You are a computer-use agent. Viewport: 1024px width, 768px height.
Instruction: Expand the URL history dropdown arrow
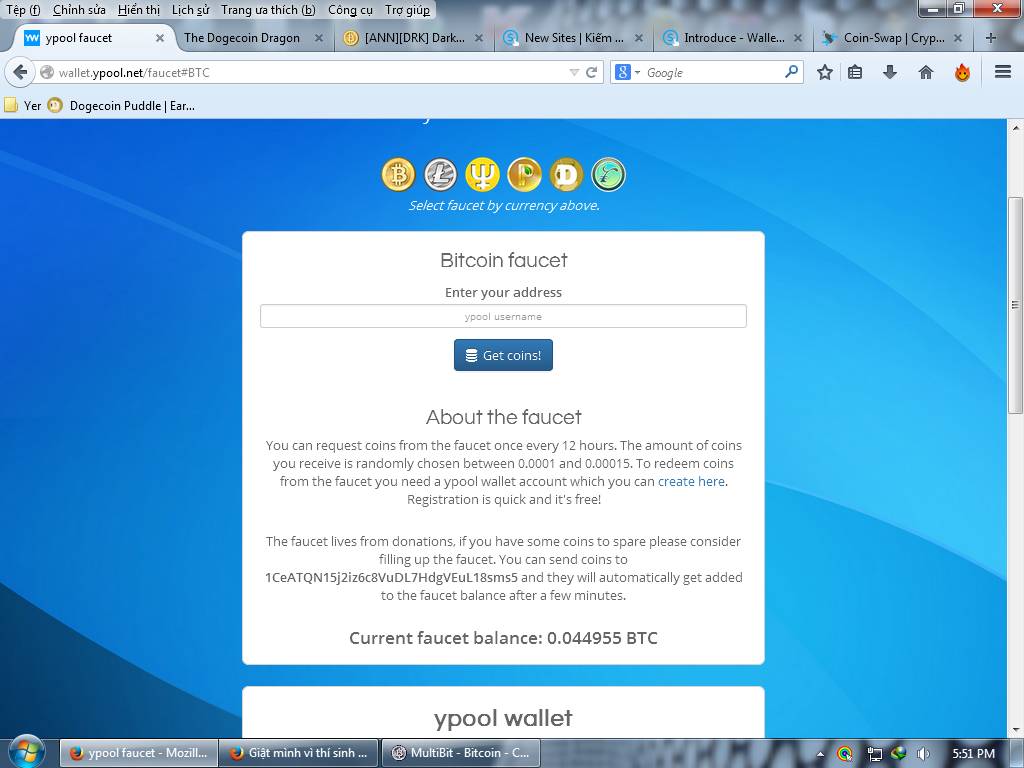[x=574, y=72]
